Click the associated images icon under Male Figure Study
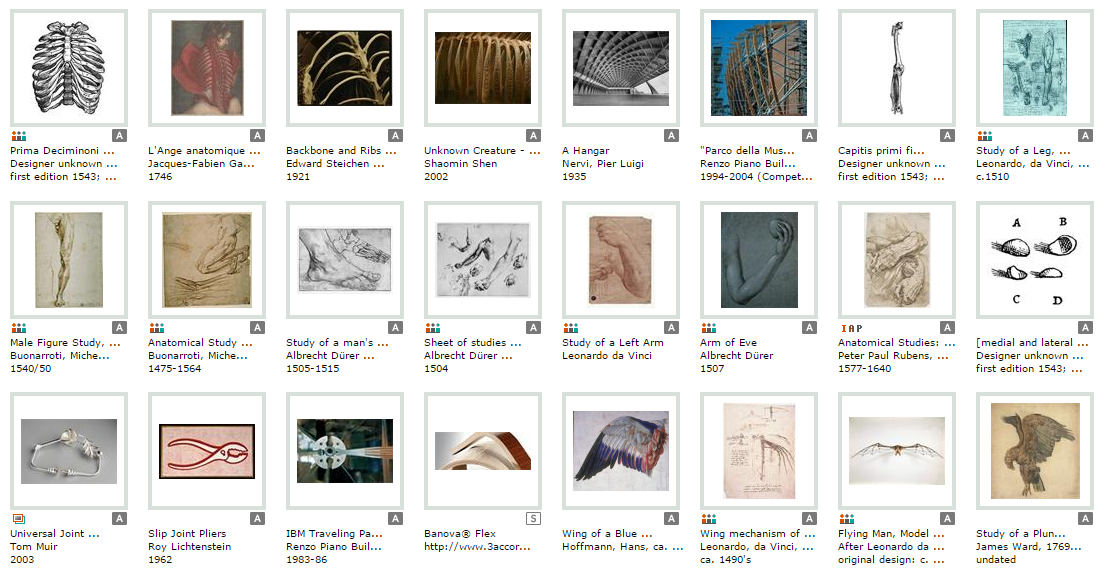 [19, 328]
